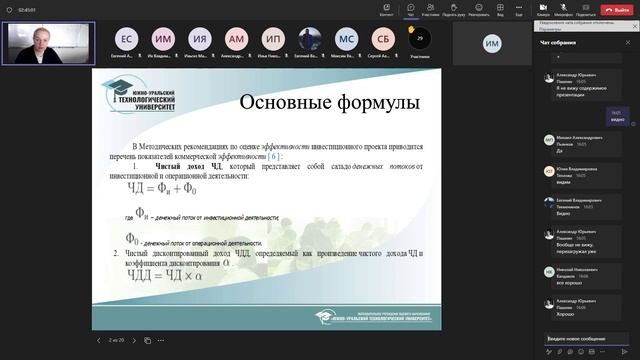The image size is (640, 360).
Task: Click chat message 'все хорошо'
Action: coord(569,283)
